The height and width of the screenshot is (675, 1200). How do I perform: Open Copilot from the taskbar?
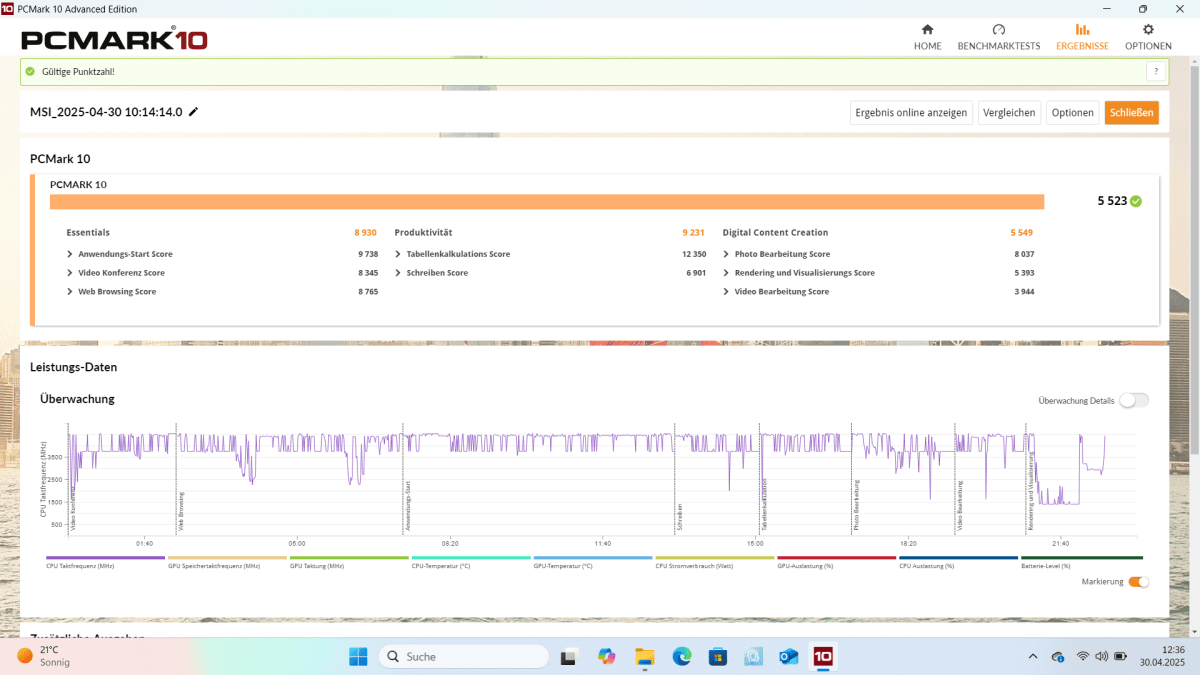pos(606,656)
